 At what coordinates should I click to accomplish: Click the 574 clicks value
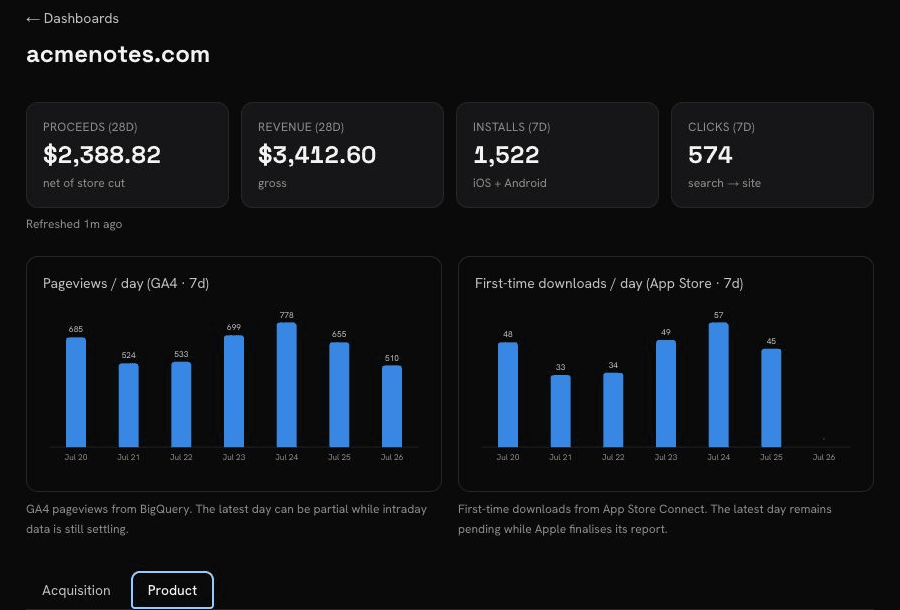[710, 155]
